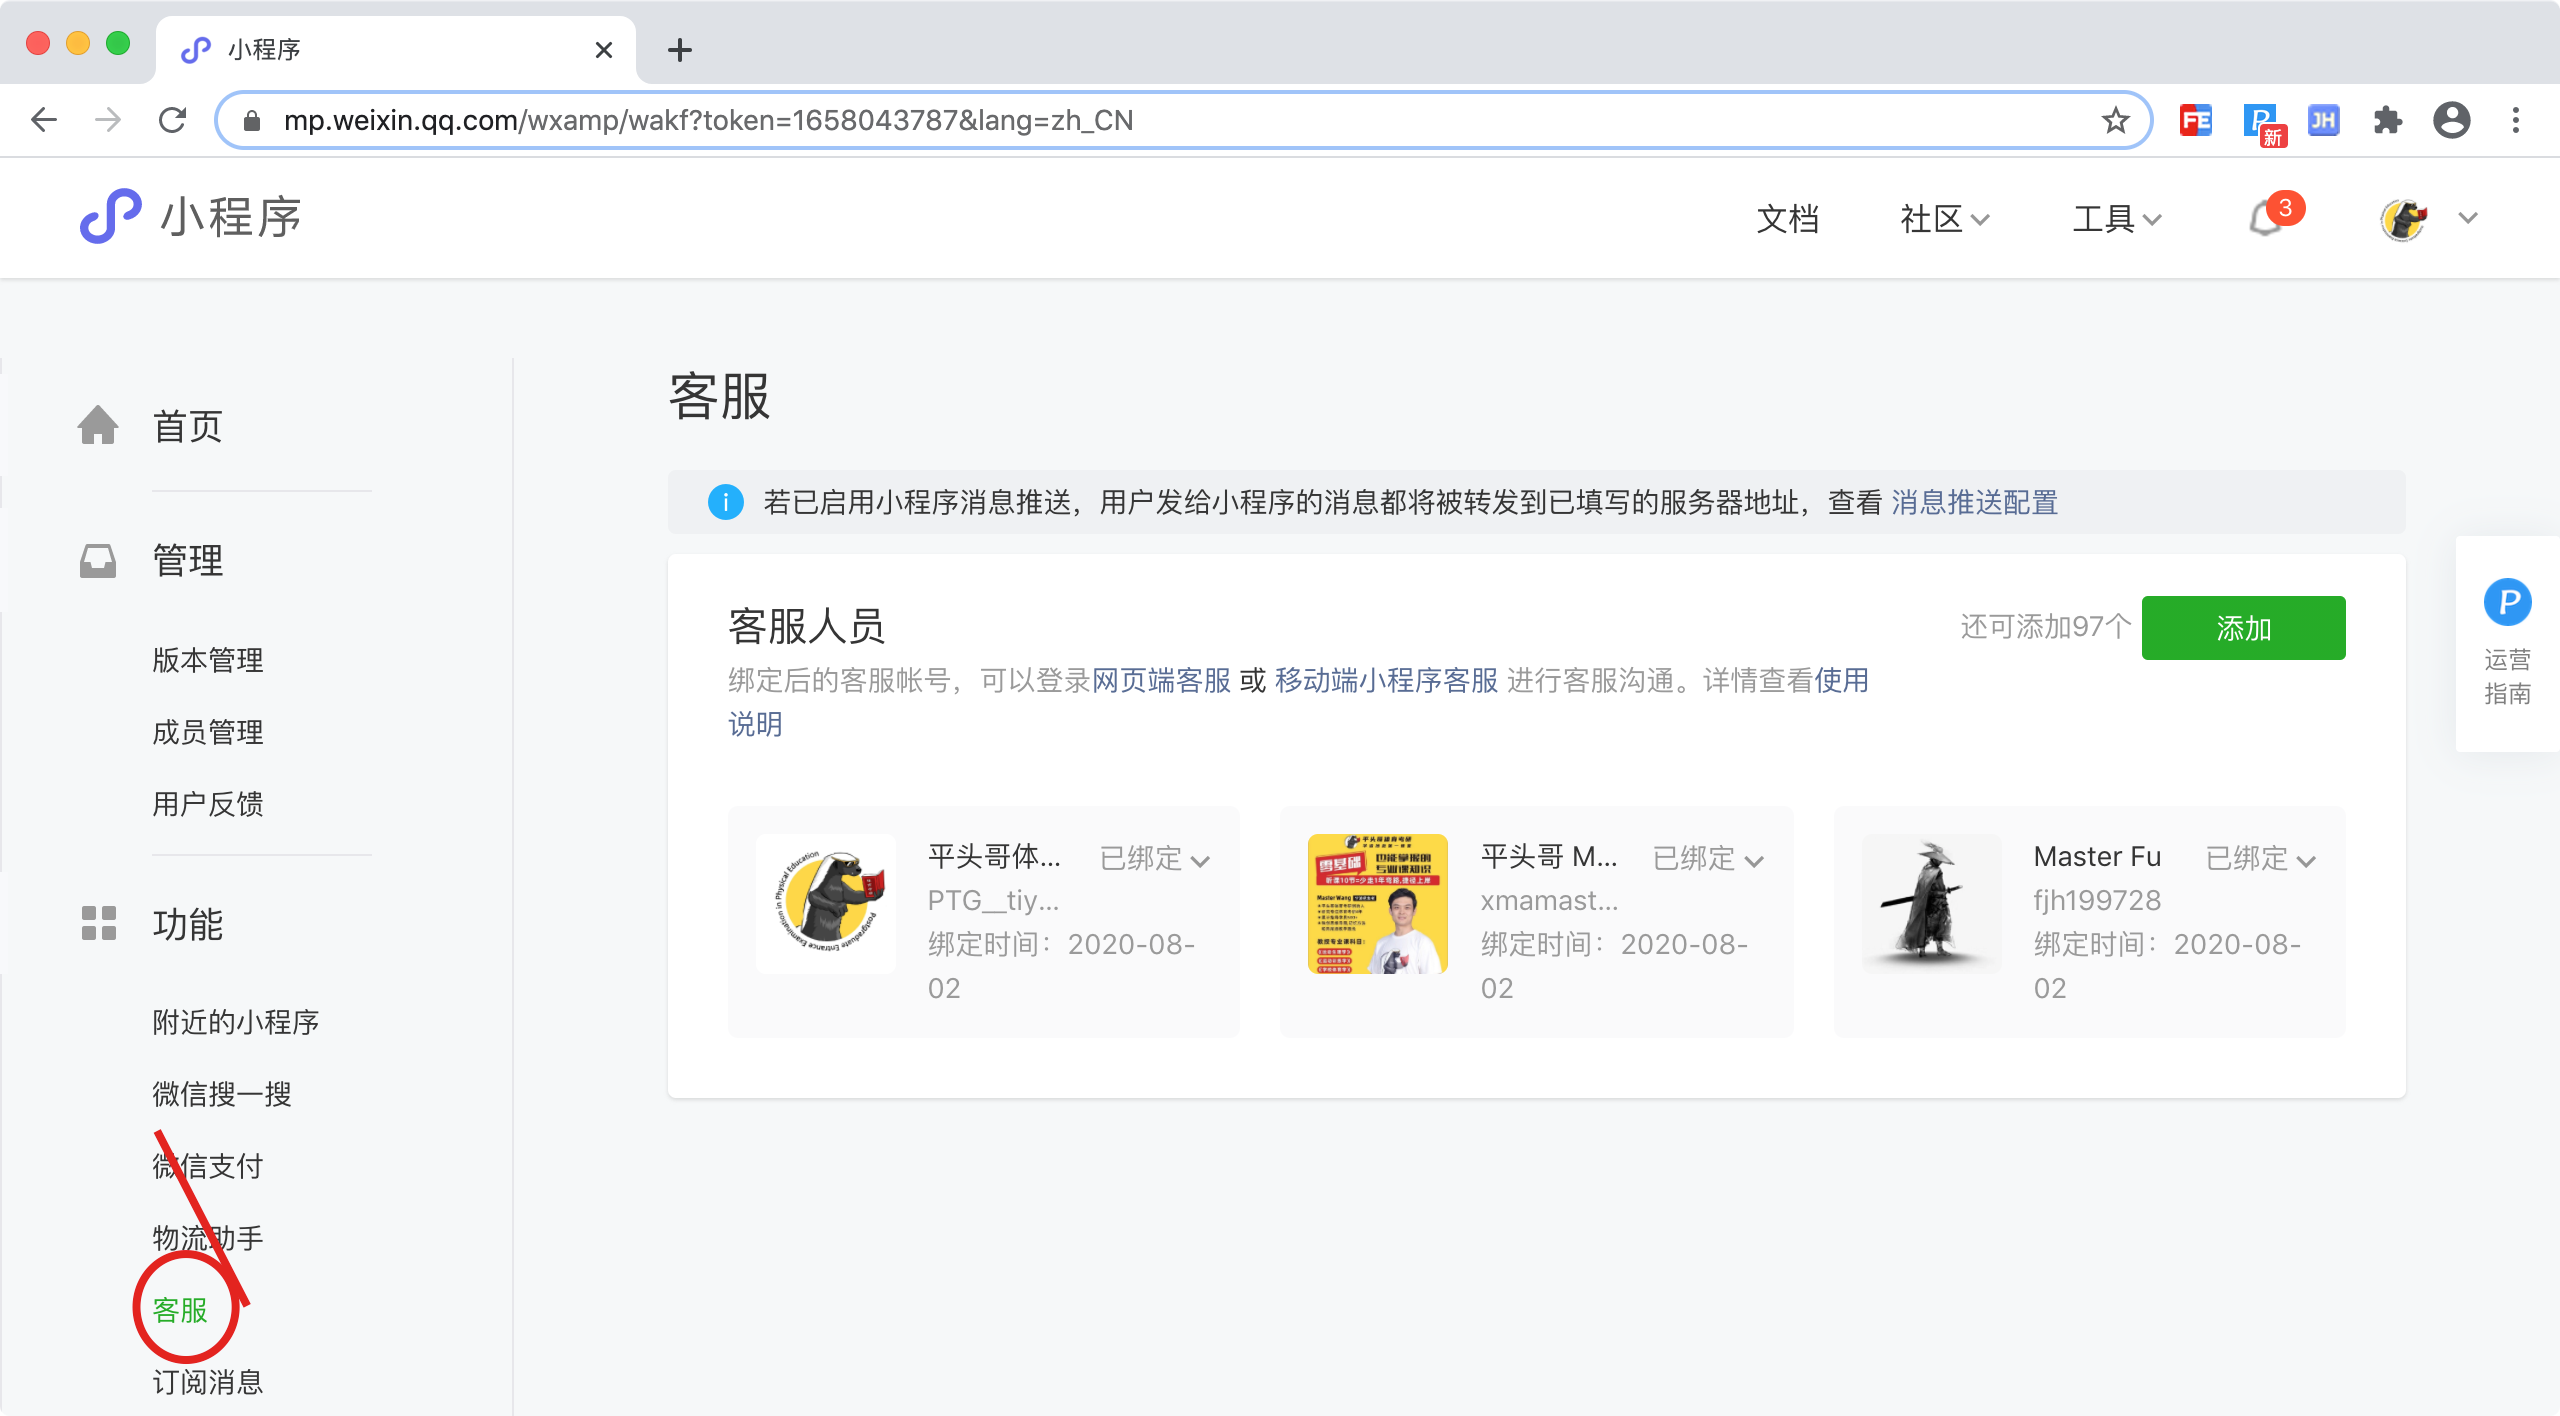Bookmark page with the star icon

tap(2115, 121)
